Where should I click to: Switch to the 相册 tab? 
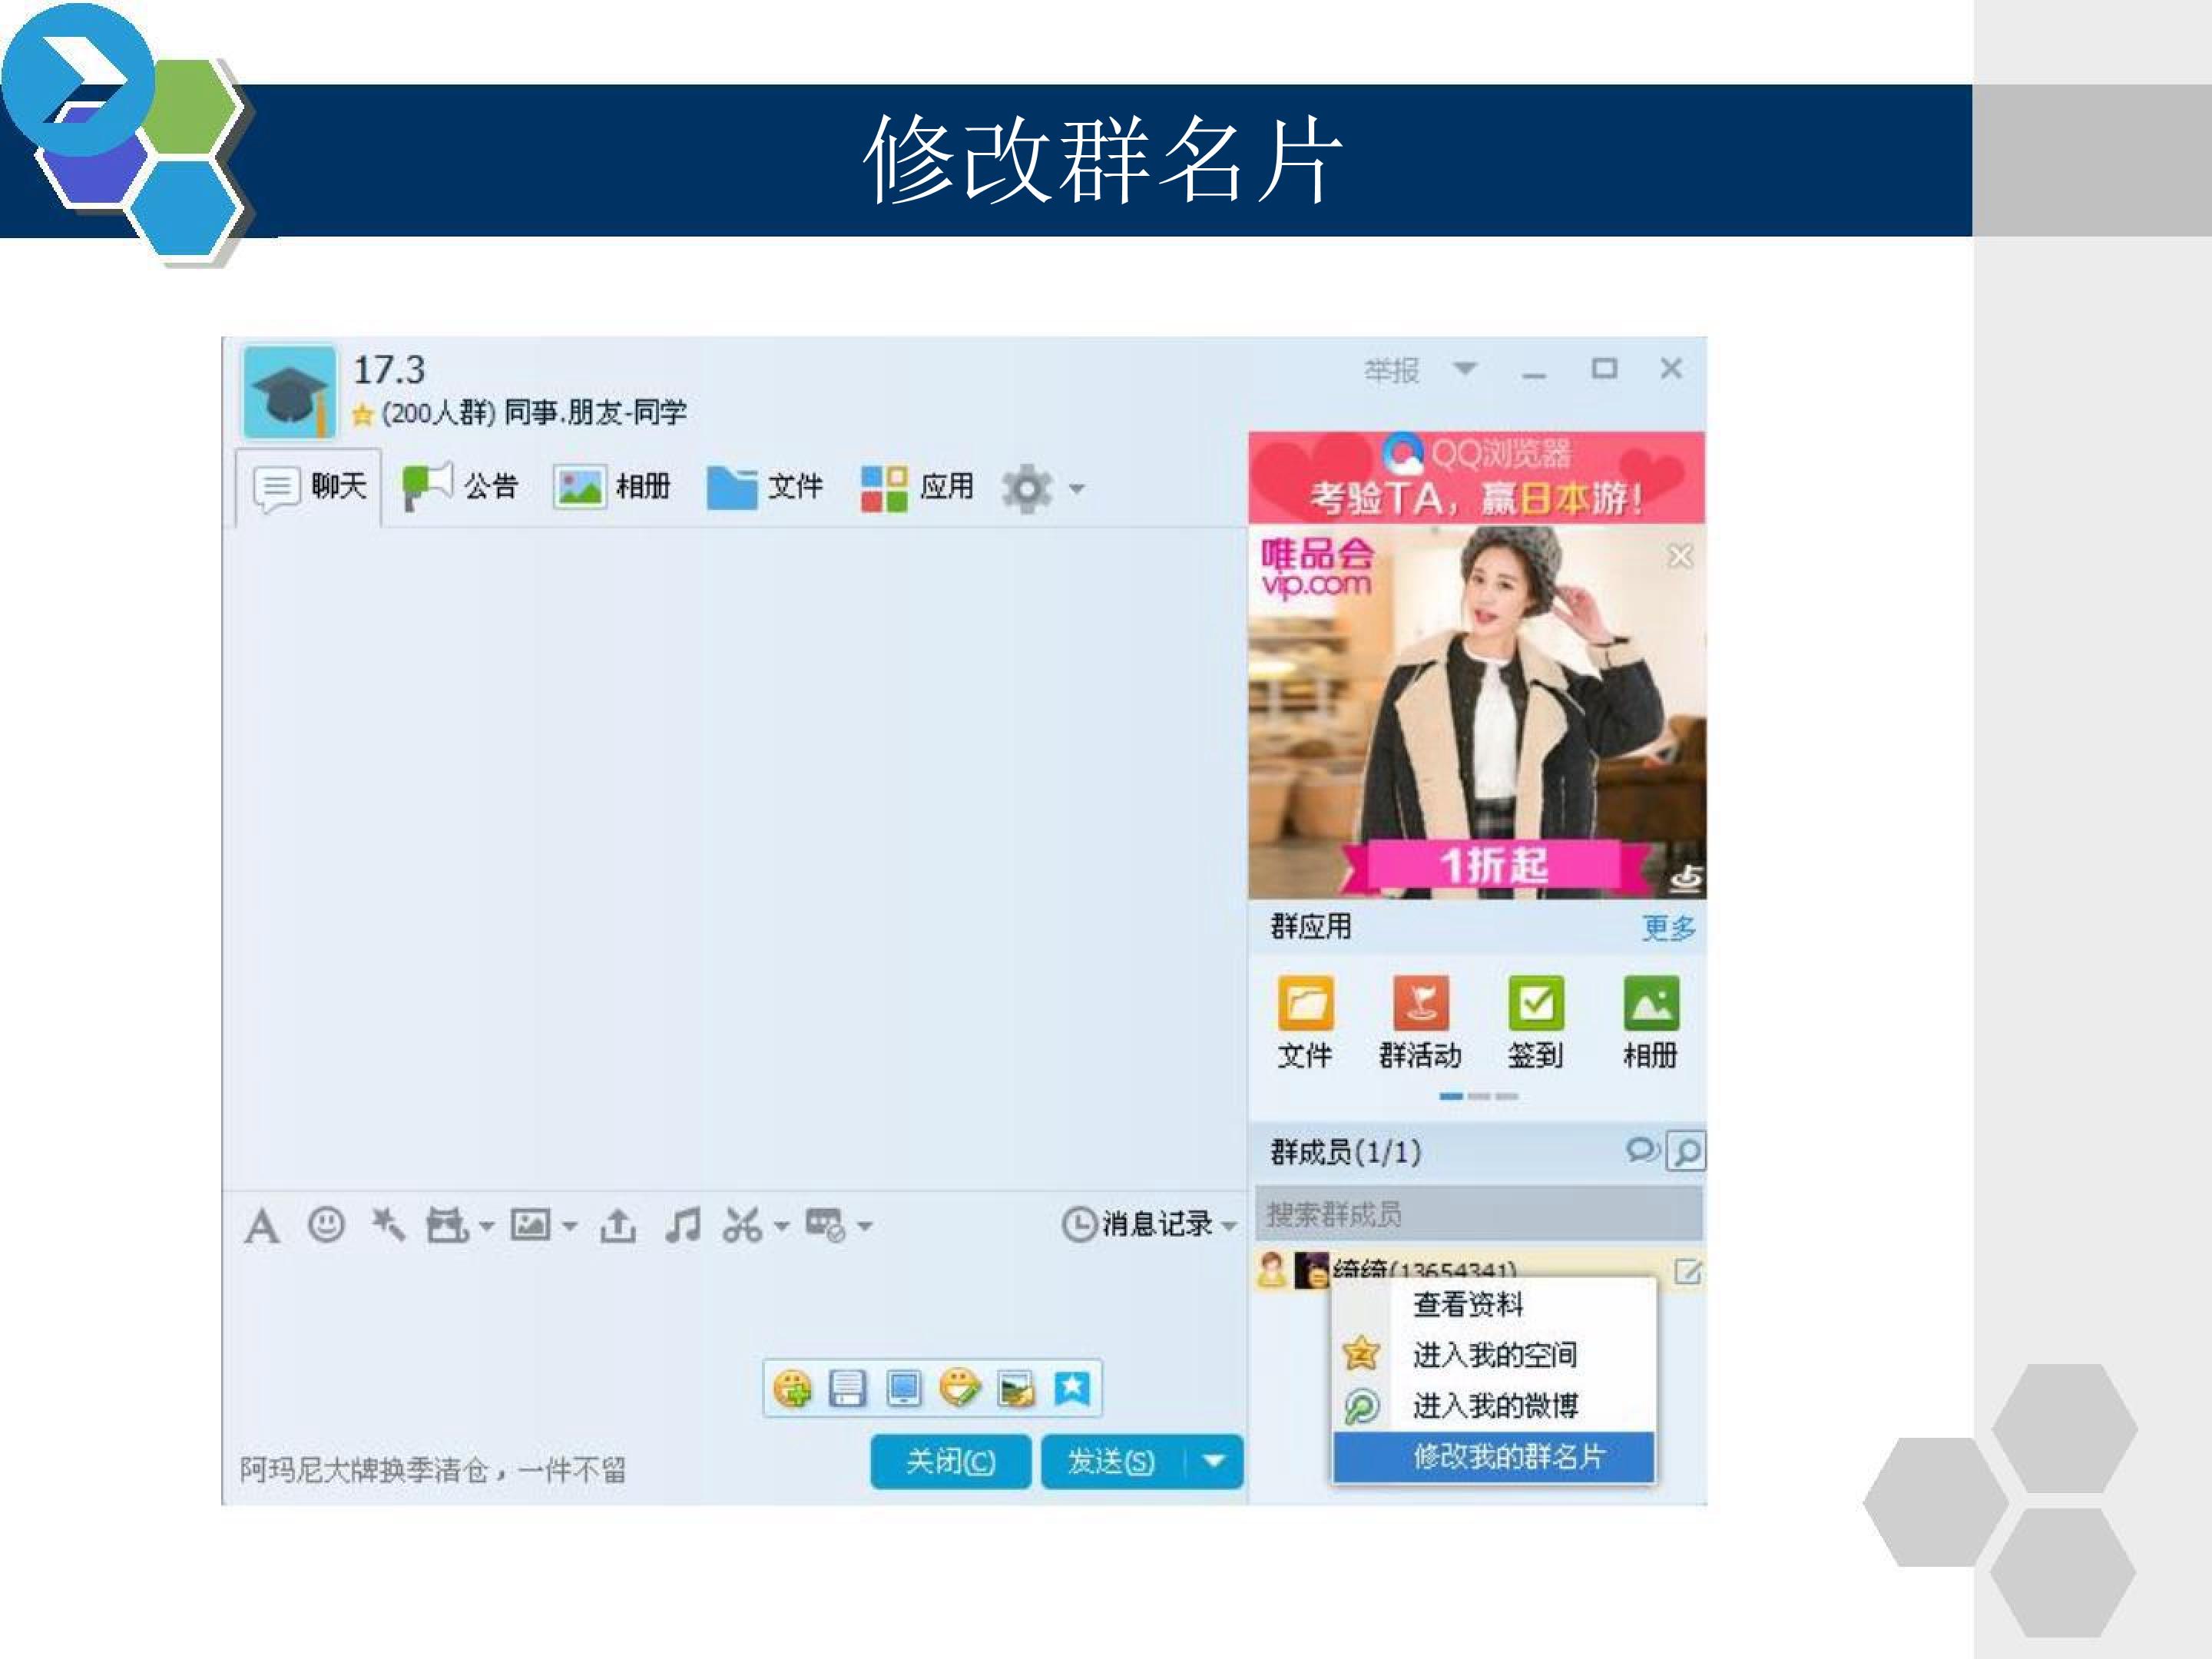[x=613, y=487]
